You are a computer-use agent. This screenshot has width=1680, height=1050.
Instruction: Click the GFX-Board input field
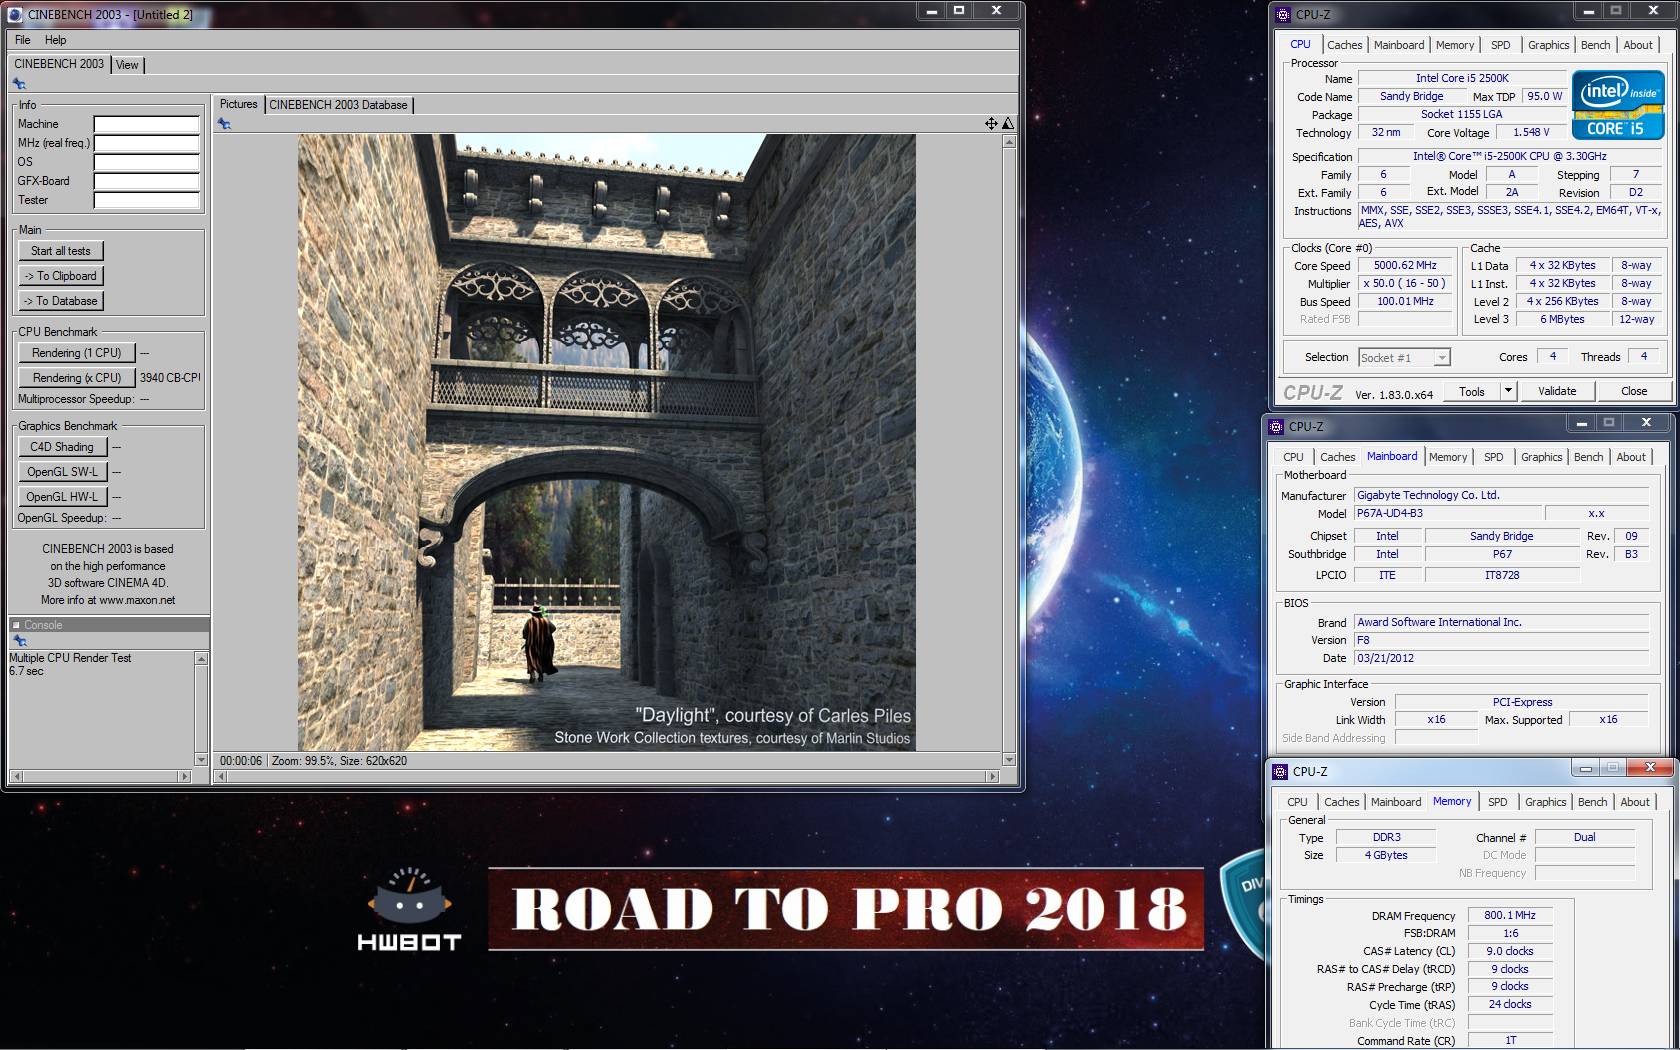pos(147,181)
